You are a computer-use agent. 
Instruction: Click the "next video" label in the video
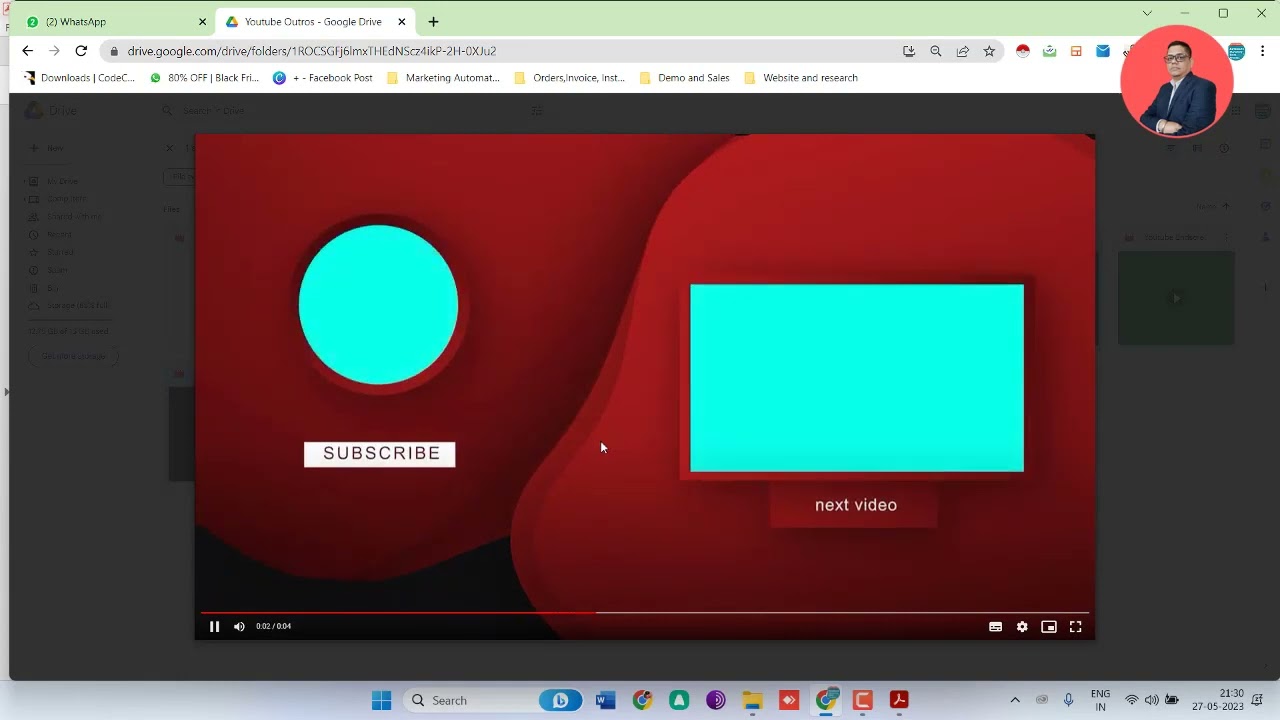pos(856,505)
